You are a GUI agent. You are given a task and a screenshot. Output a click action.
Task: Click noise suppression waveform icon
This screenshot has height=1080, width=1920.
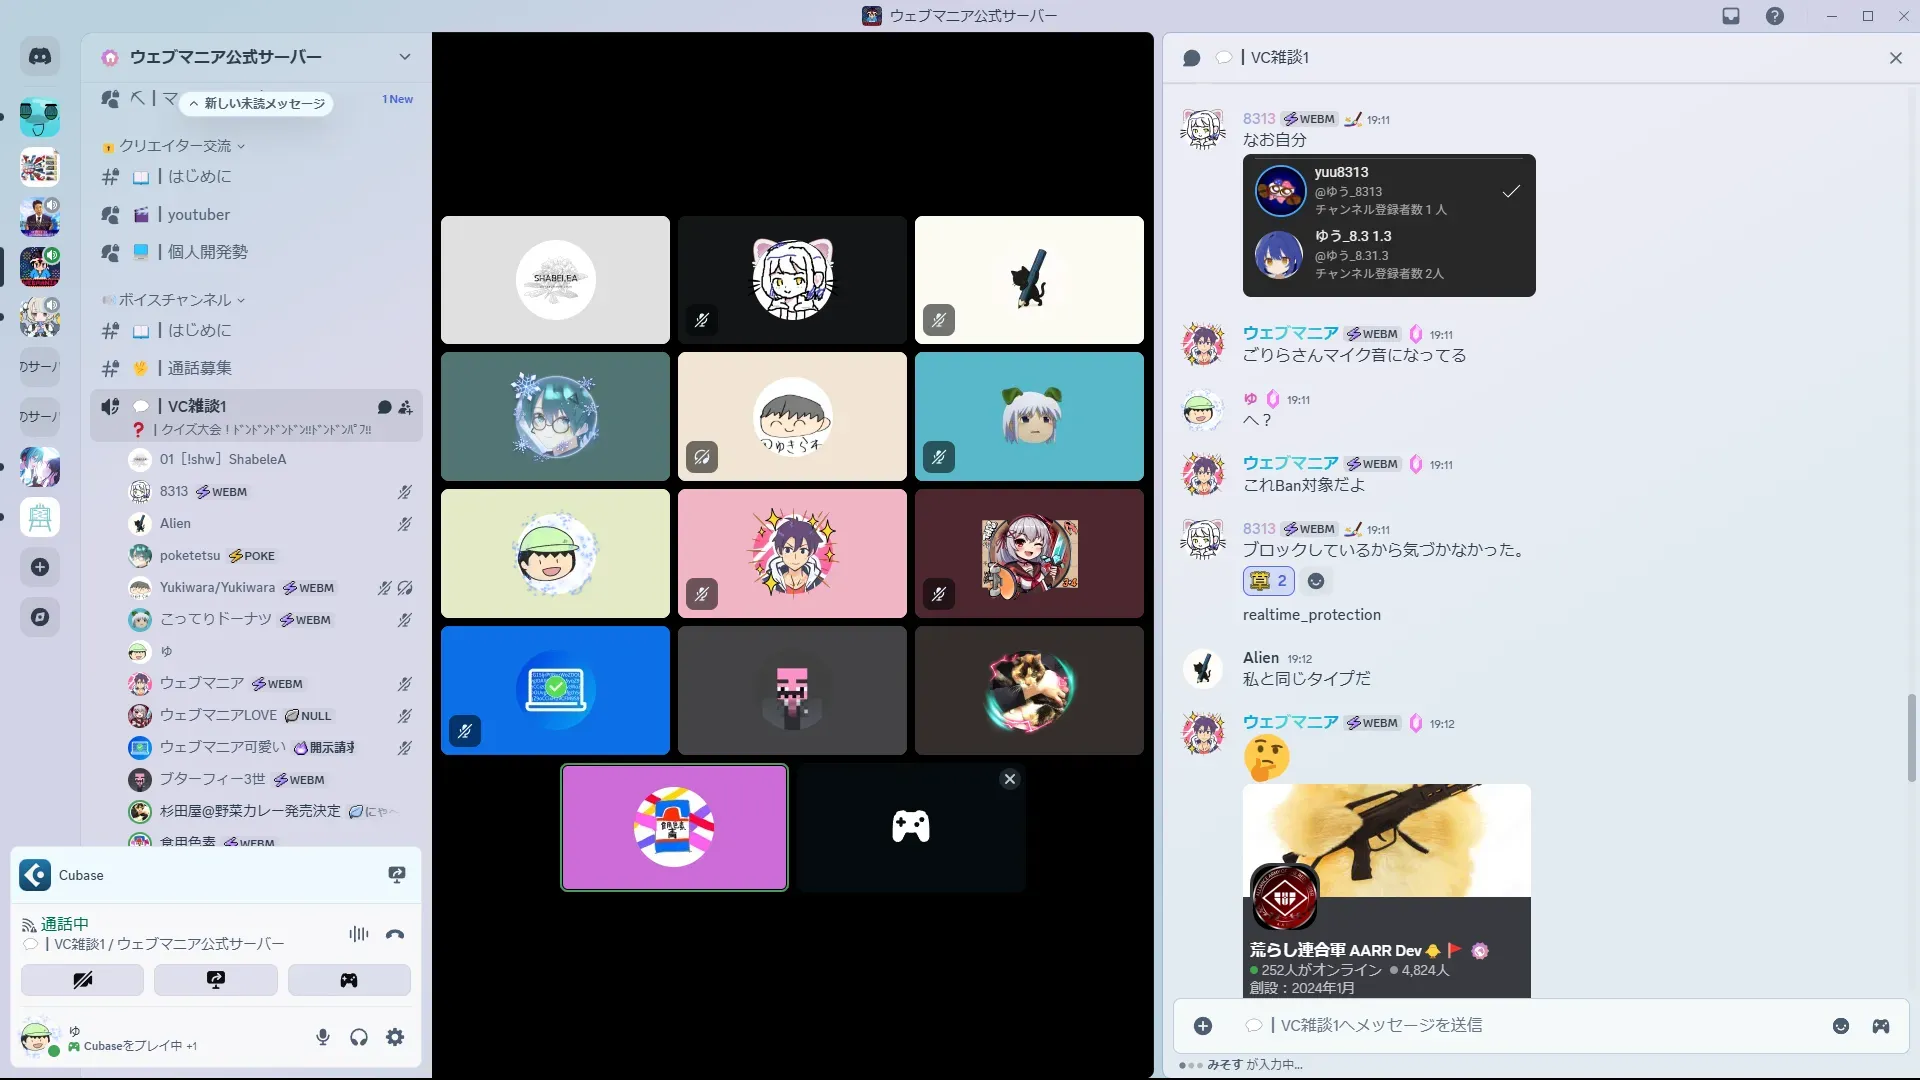[358, 934]
